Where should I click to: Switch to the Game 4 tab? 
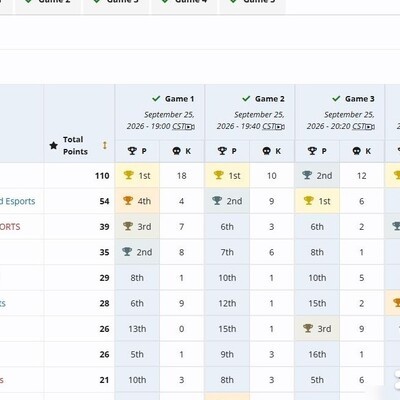tap(184, 3)
